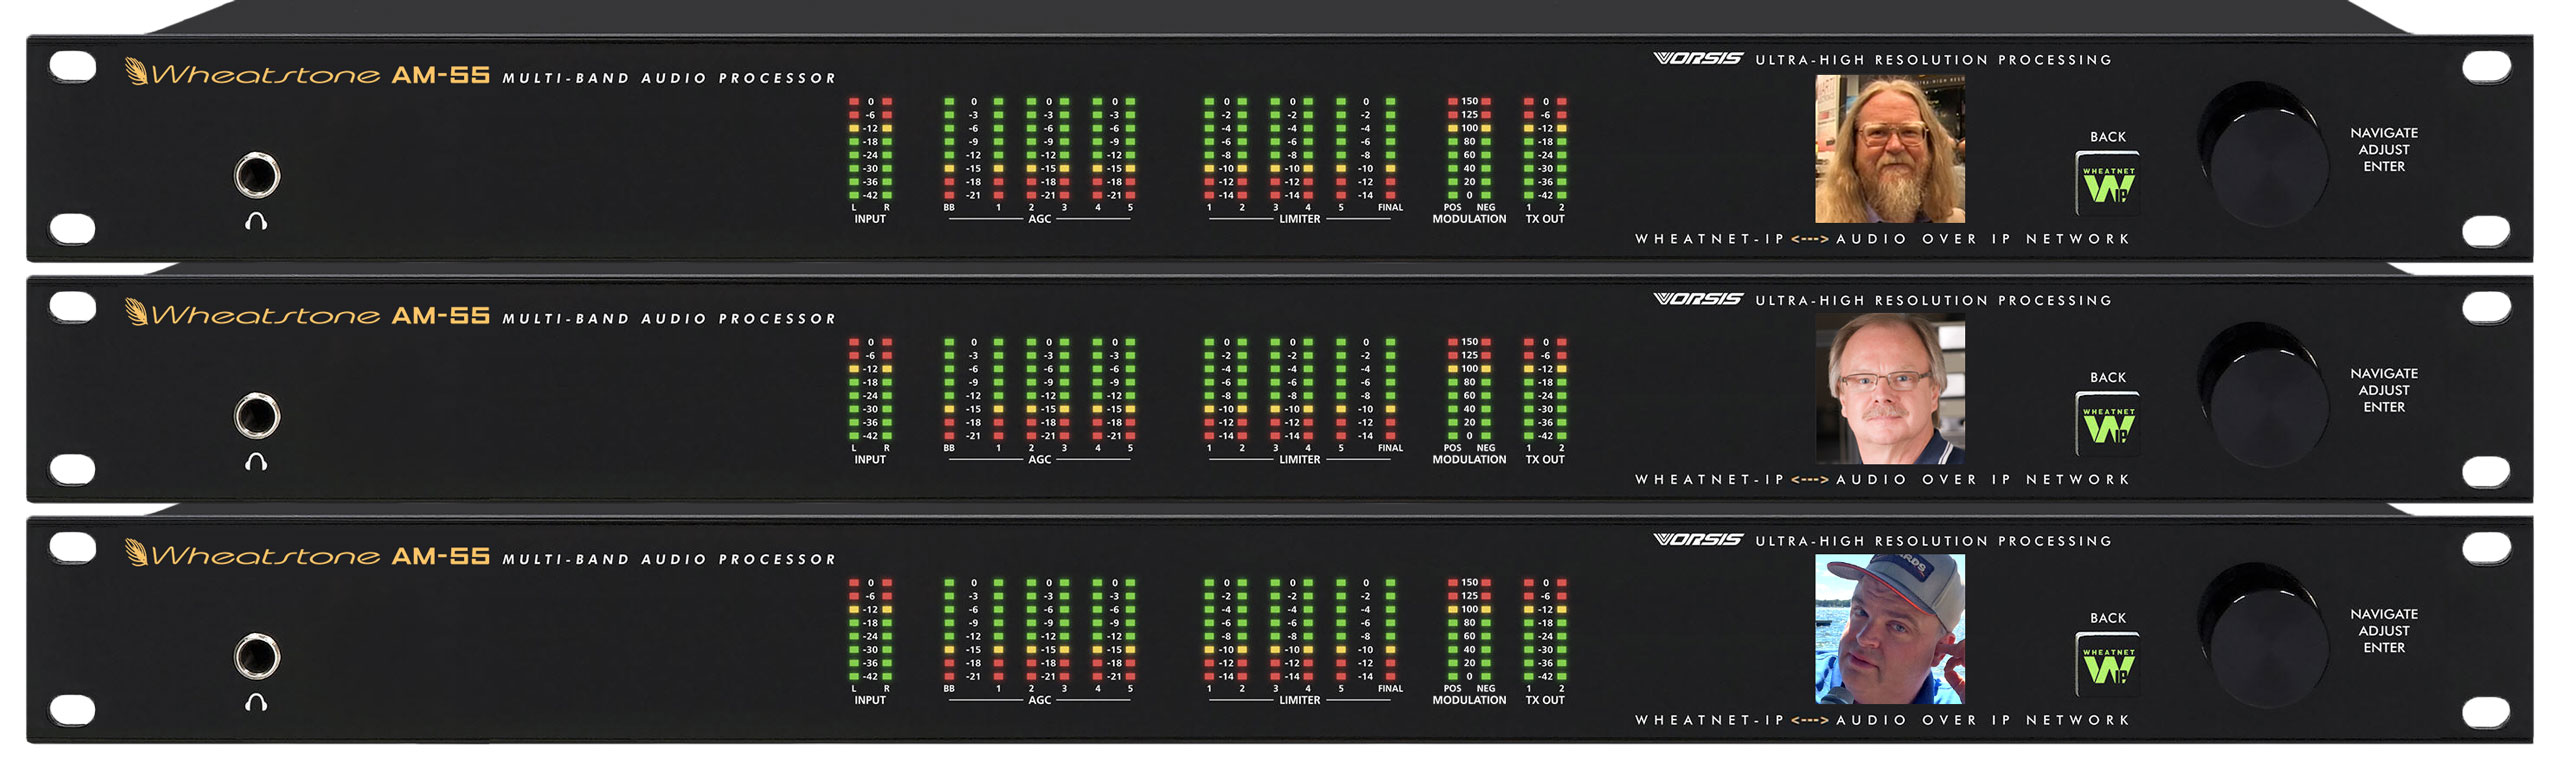Click the headphone jack on the top unit

coord(257,176)
